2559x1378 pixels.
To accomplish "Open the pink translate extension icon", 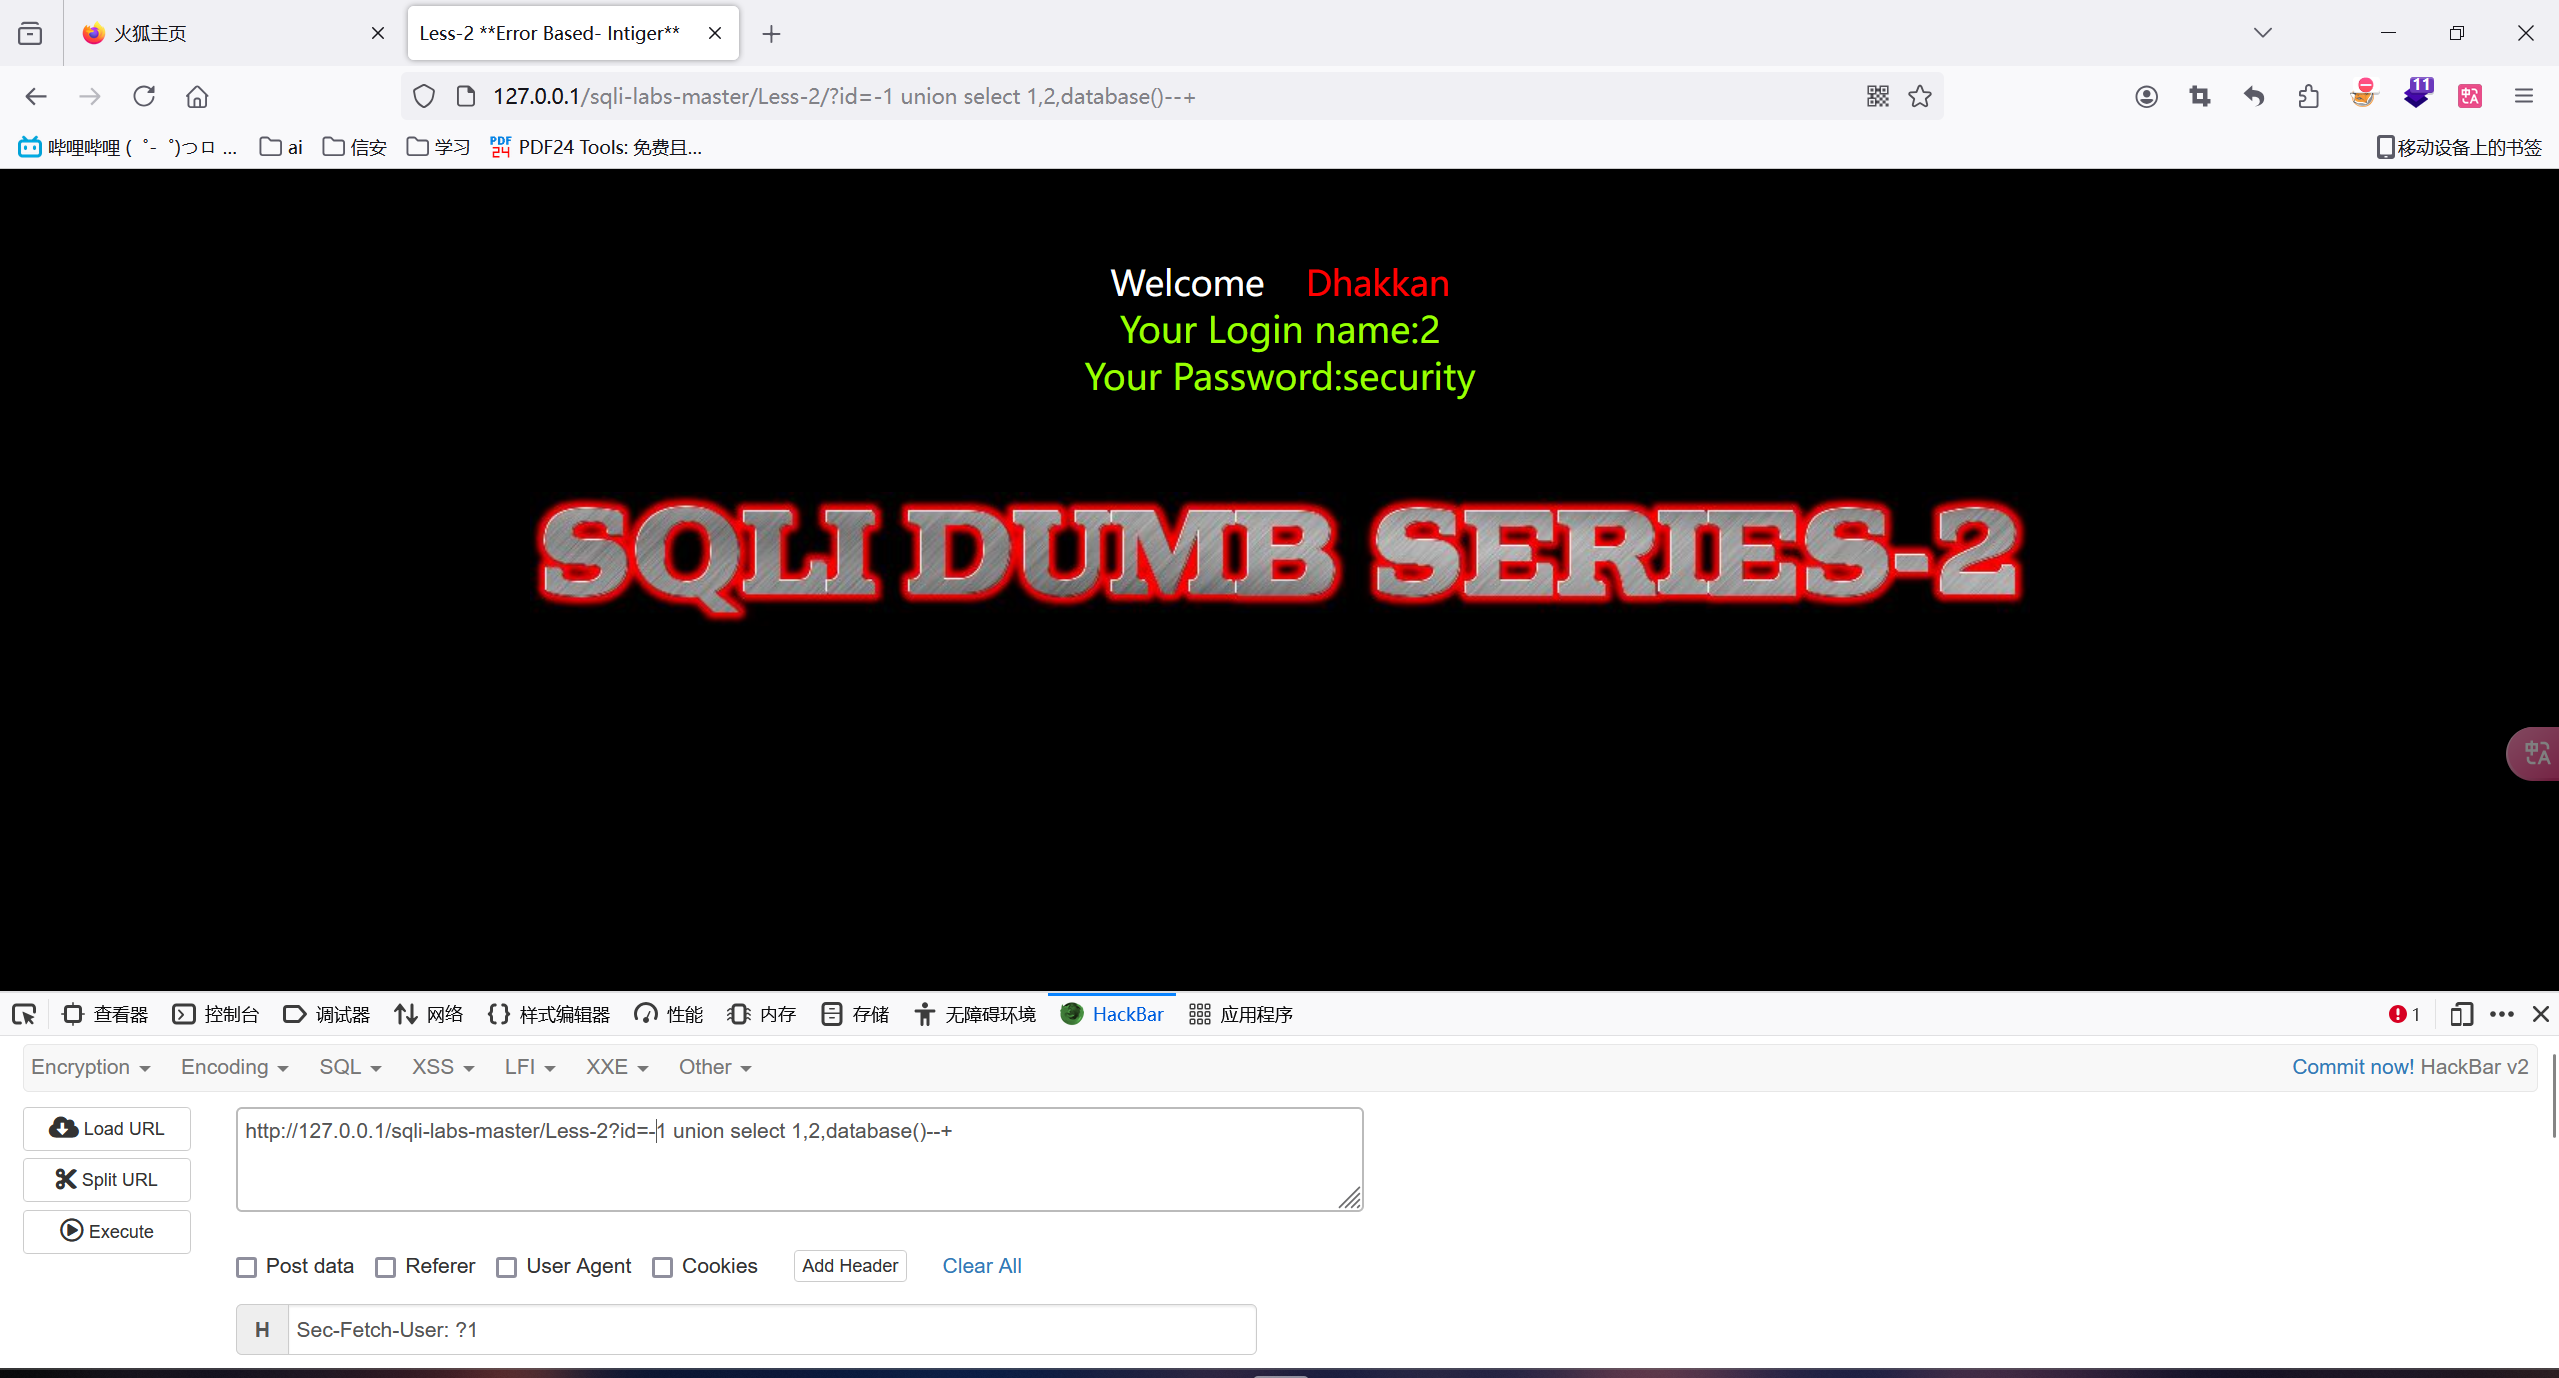I will click(2470, 96).
